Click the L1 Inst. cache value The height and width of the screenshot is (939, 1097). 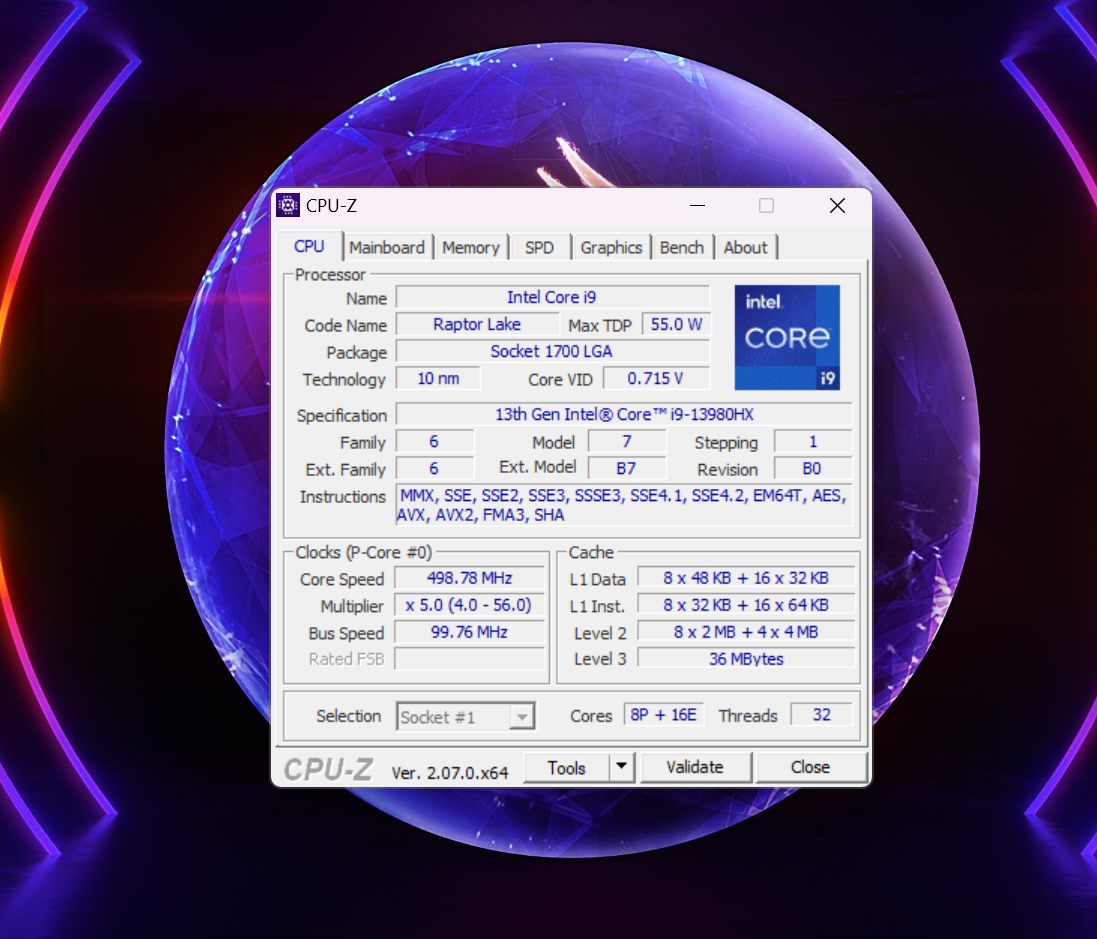(746, 605)
